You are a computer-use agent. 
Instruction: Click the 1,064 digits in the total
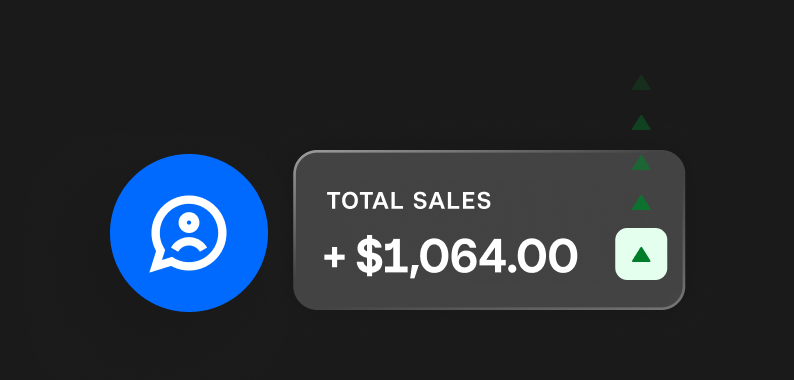pos(444,257)
